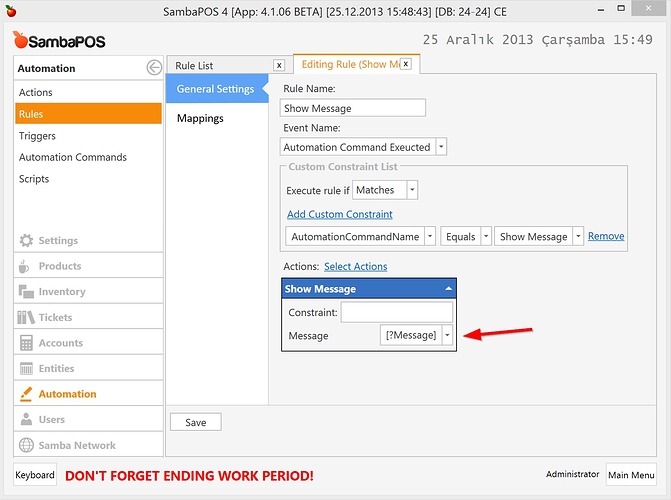Screen dimensions: 671x500
Task: Open the Equals operator dropdown
Action: (486, 236)
